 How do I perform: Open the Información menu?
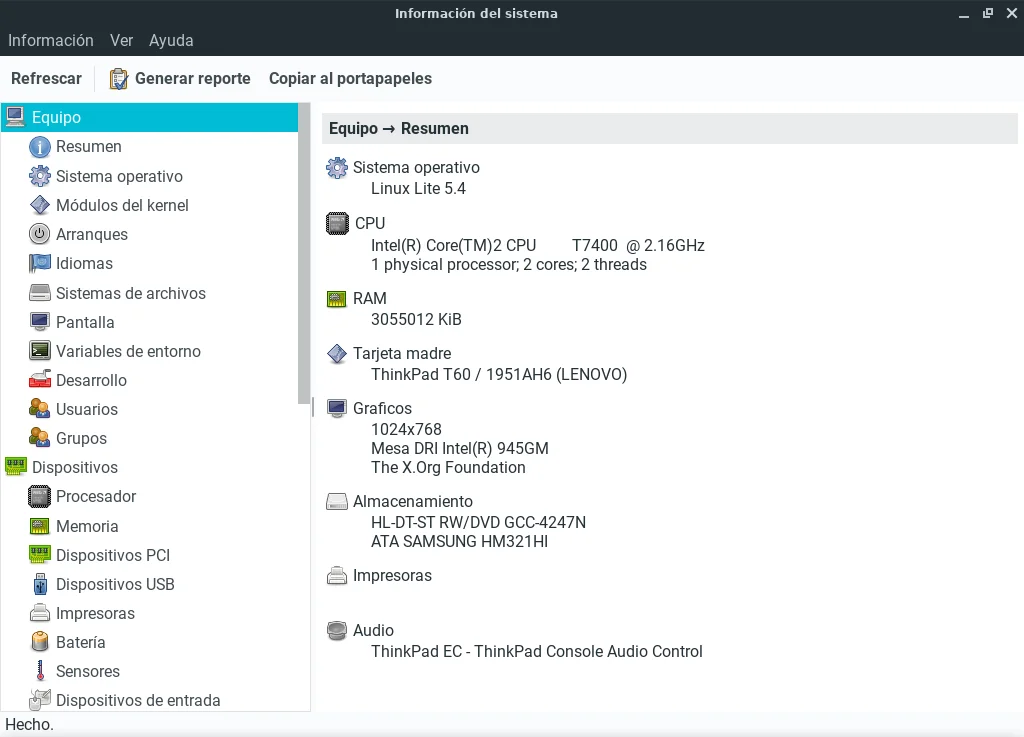[51, 41]
